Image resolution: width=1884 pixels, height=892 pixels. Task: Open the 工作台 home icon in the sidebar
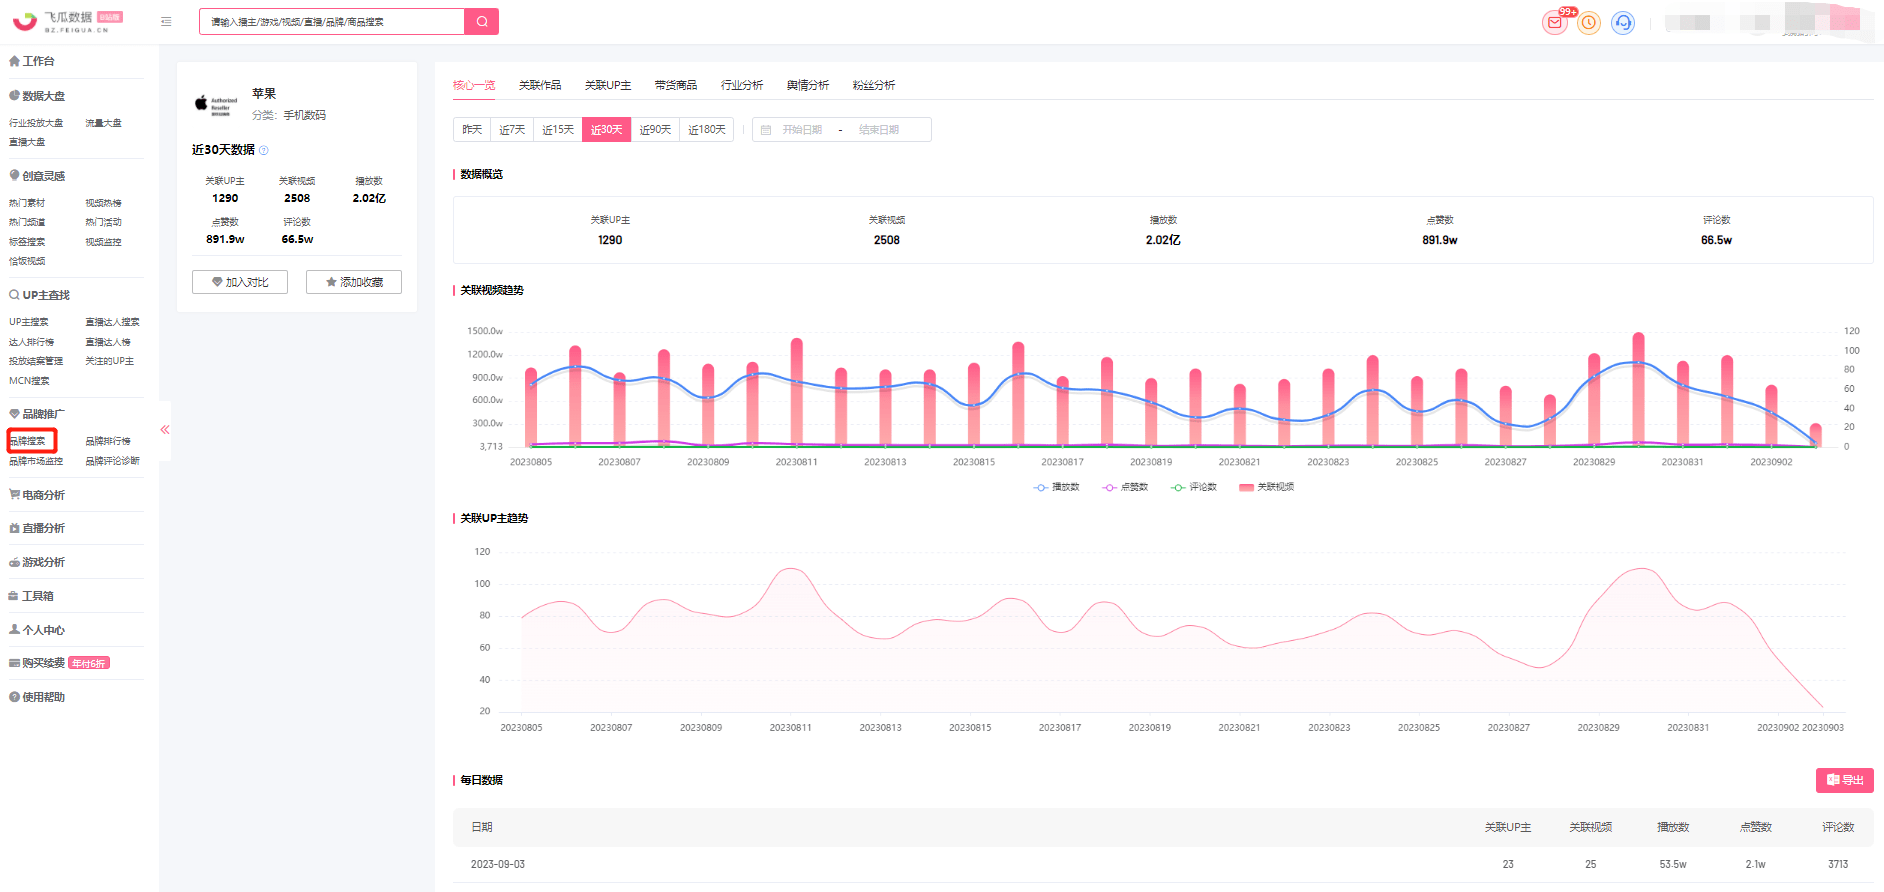point(14,61)
